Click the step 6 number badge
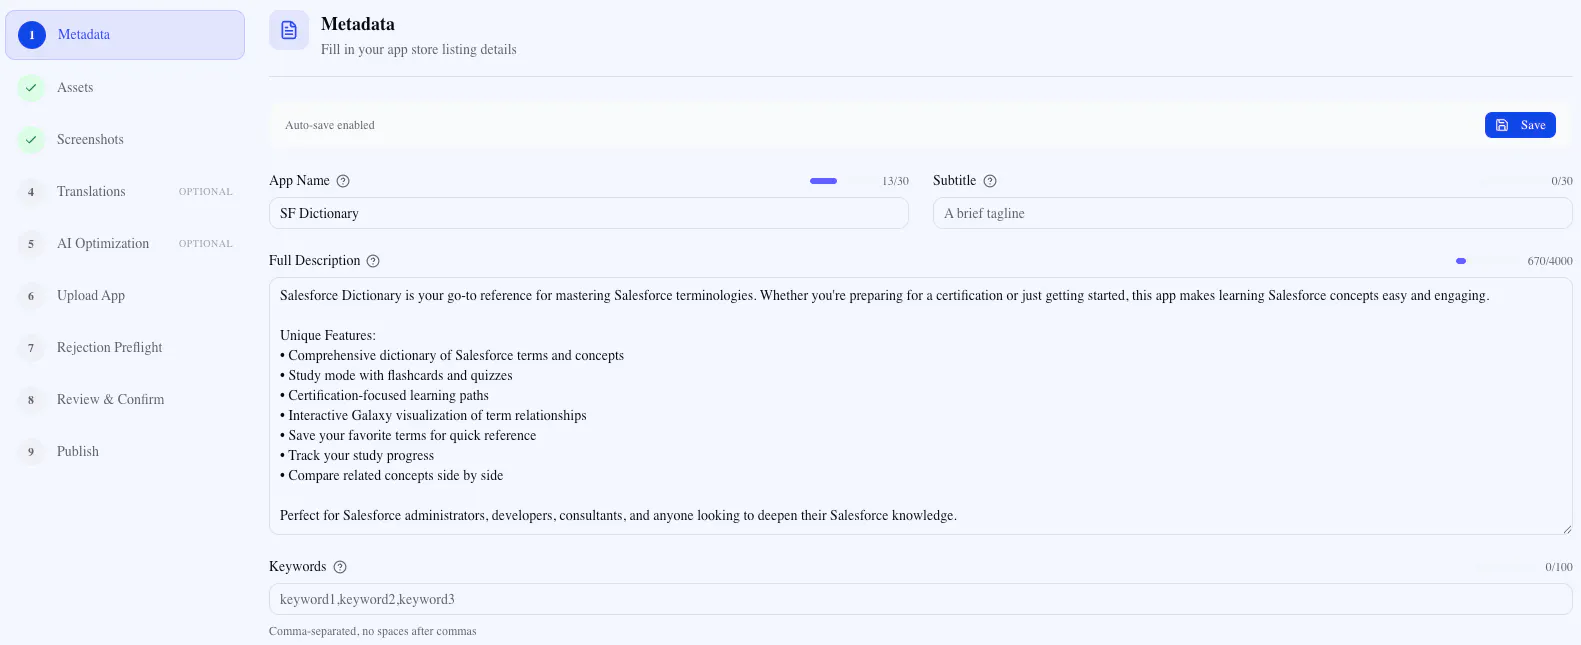This screenshot has width=1581, height=645. 31,295
